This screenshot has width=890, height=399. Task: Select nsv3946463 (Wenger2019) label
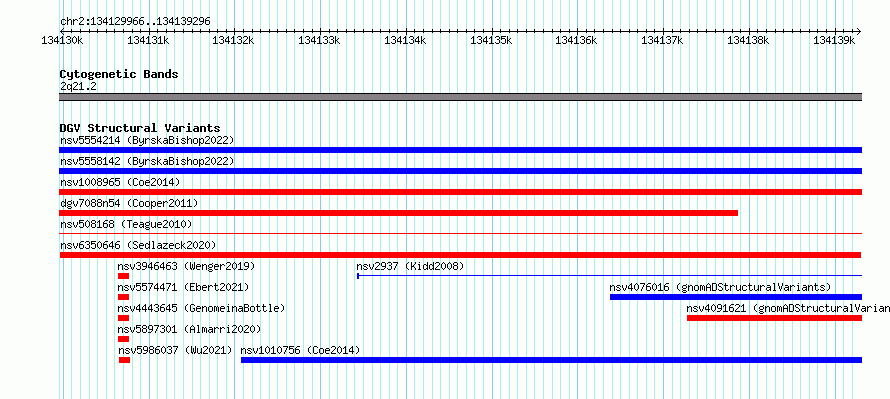186,266
